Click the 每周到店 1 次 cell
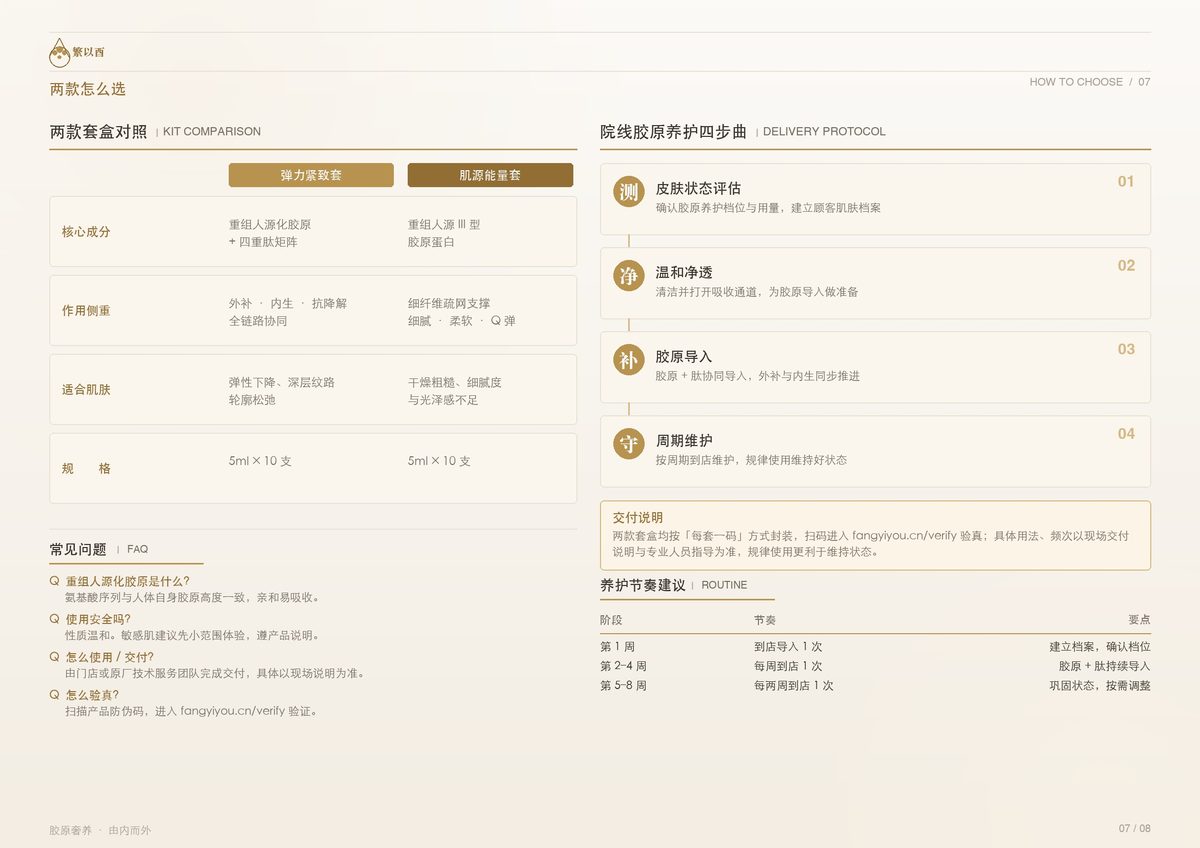The height and width of the screenshot is (848, 1200). 788,666
